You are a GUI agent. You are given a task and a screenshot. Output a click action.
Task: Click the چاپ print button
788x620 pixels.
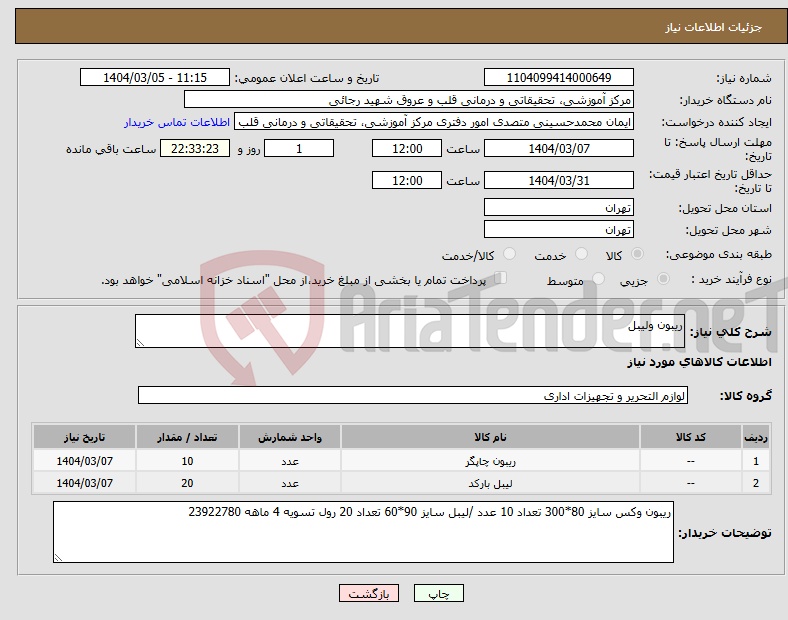click(439, 593)
